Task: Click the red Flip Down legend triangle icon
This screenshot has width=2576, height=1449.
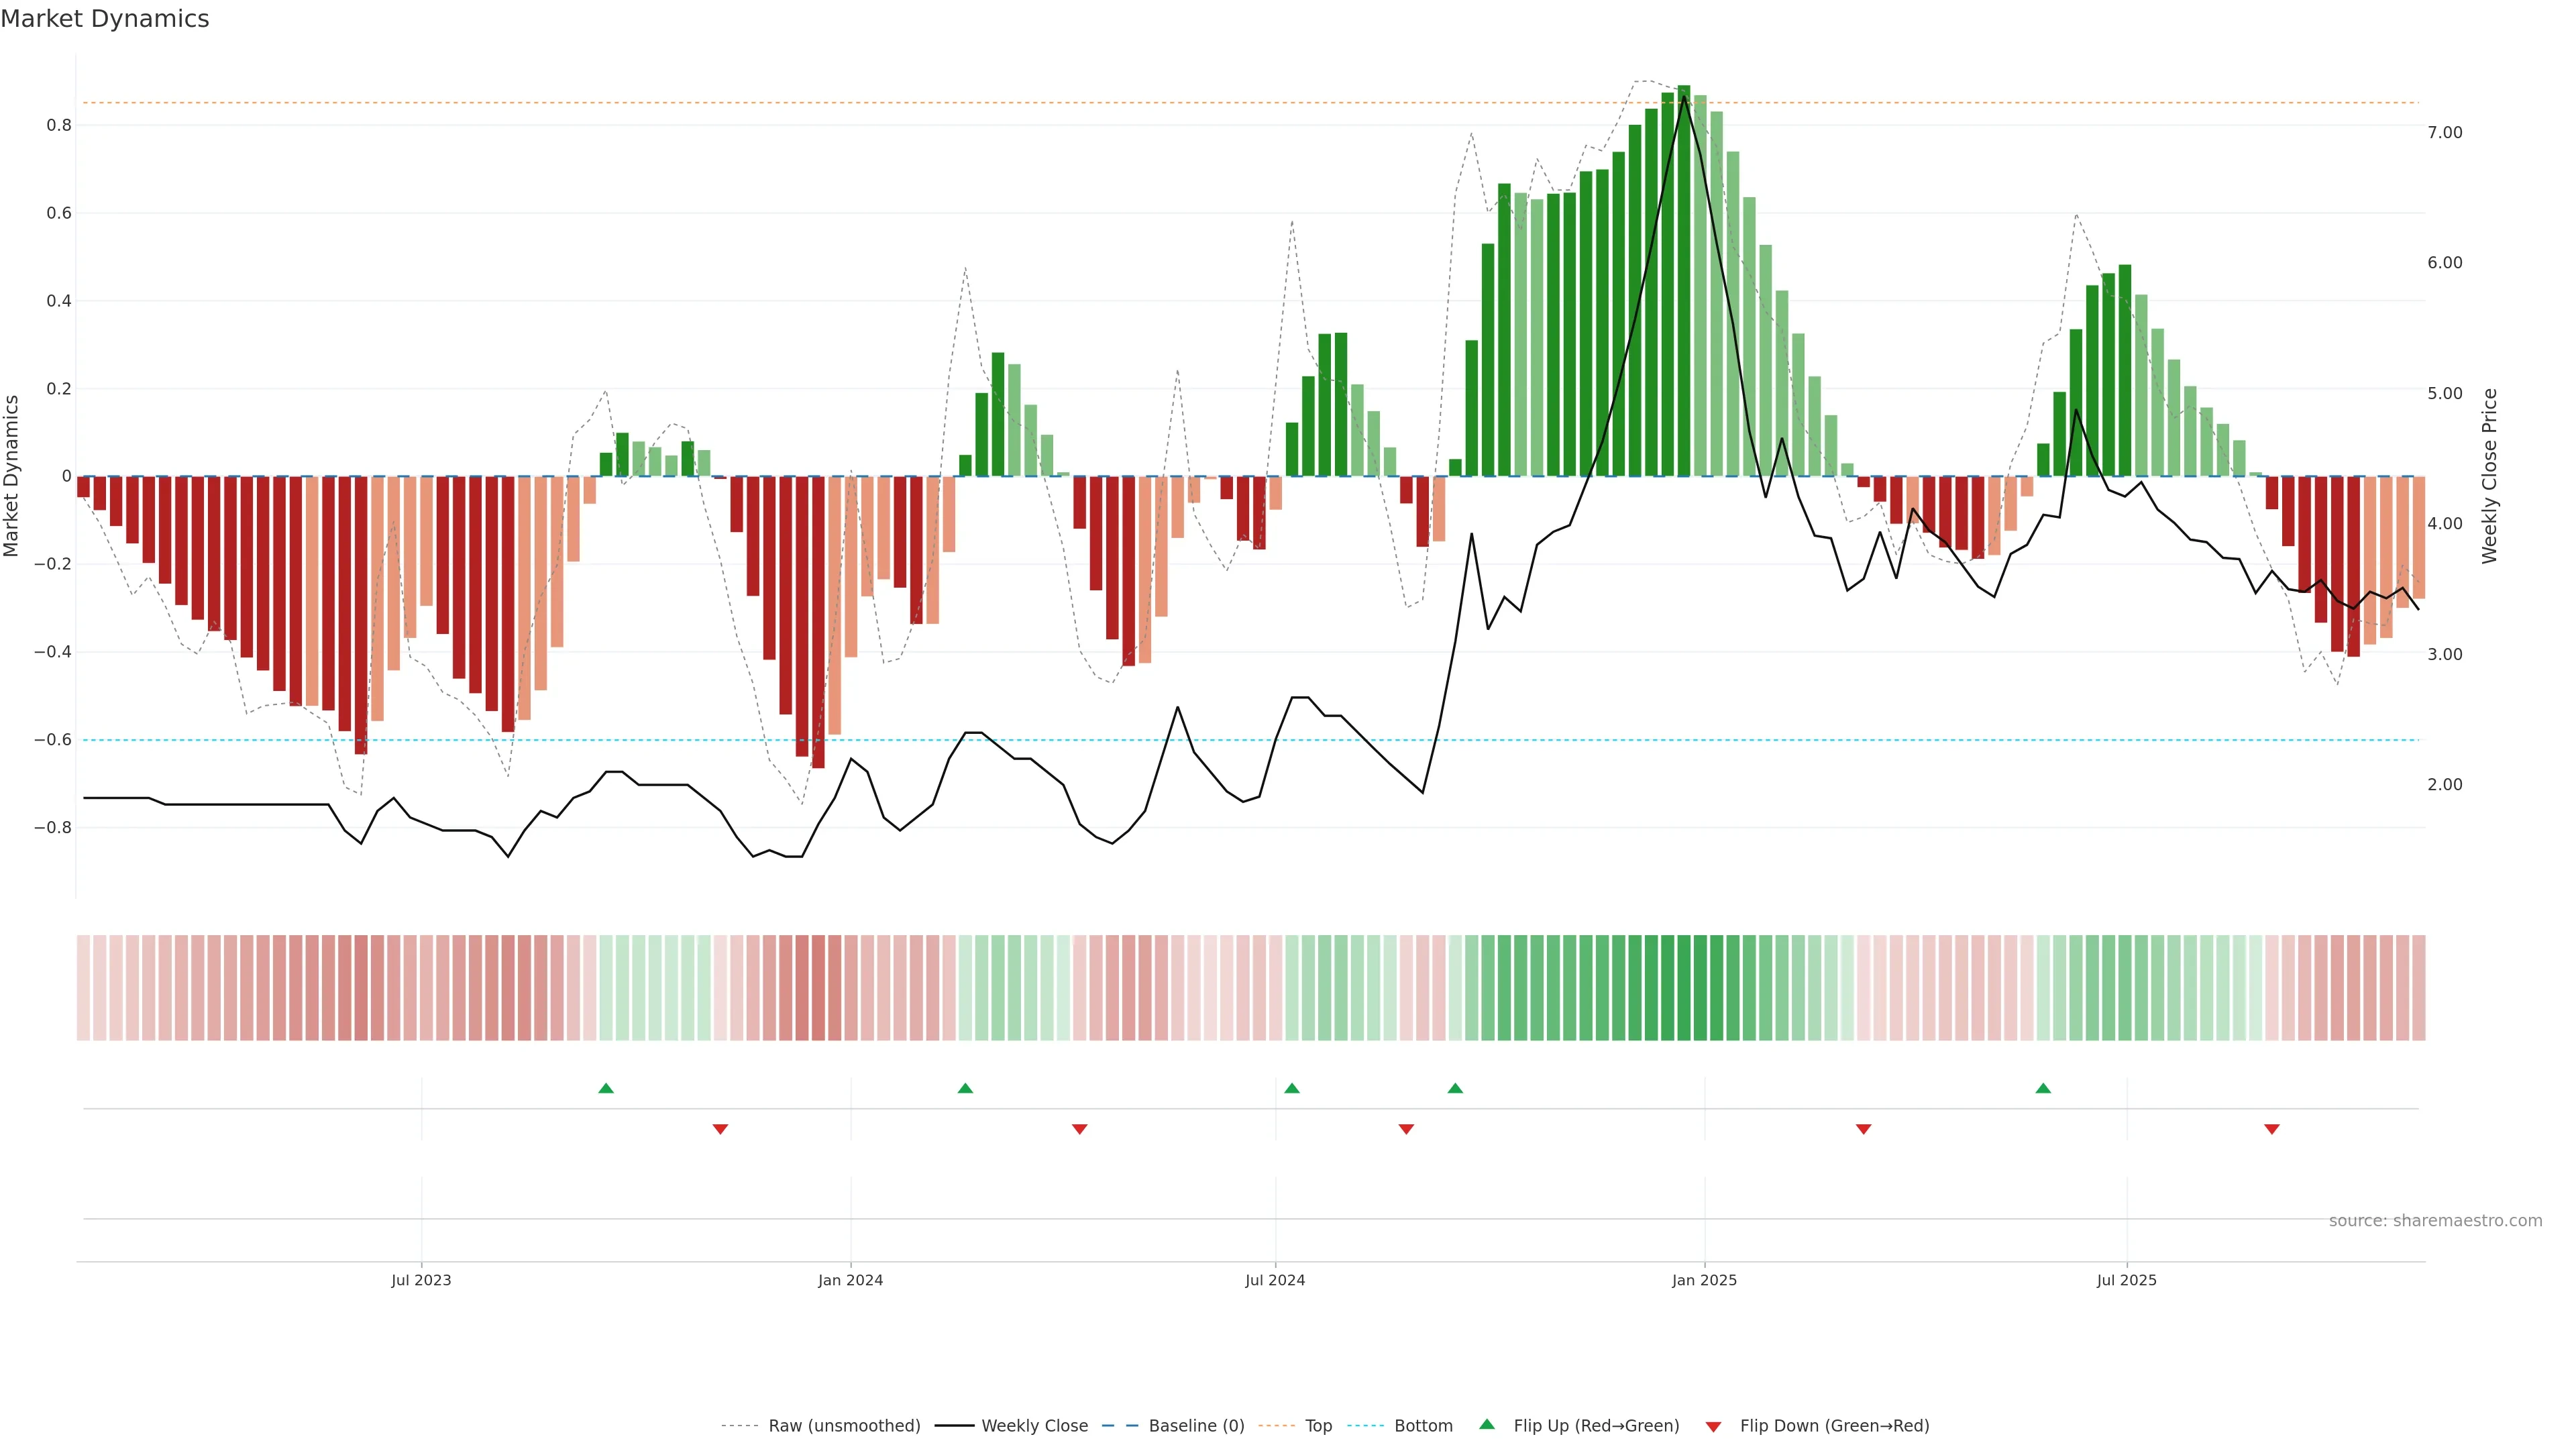Action: click(x=1713, y=1426)
